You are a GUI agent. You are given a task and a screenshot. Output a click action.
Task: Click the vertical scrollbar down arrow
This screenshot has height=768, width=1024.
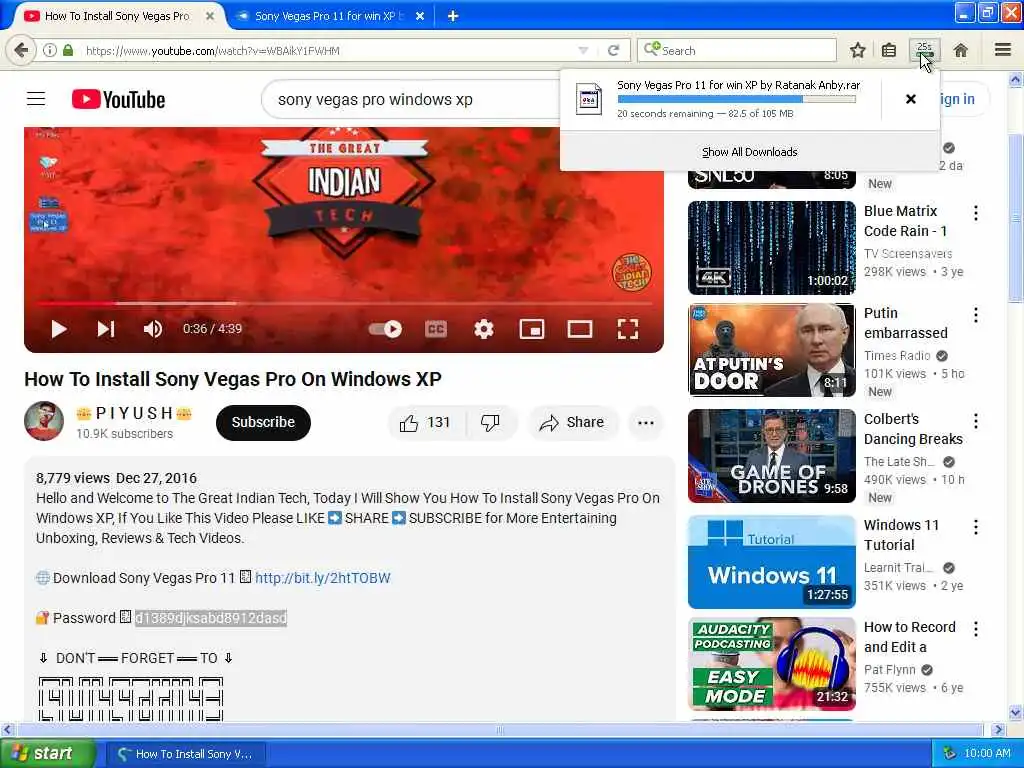(x=1016, y=712)
